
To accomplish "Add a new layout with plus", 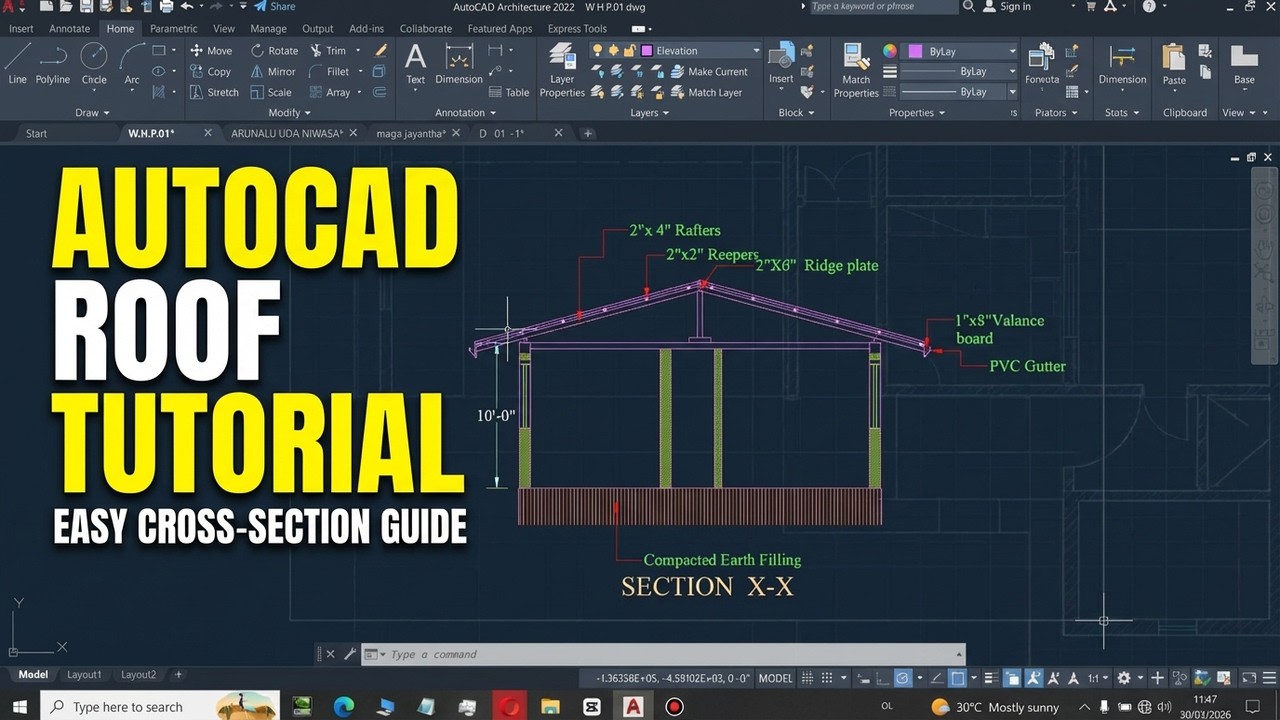I will tap(178, 675).
